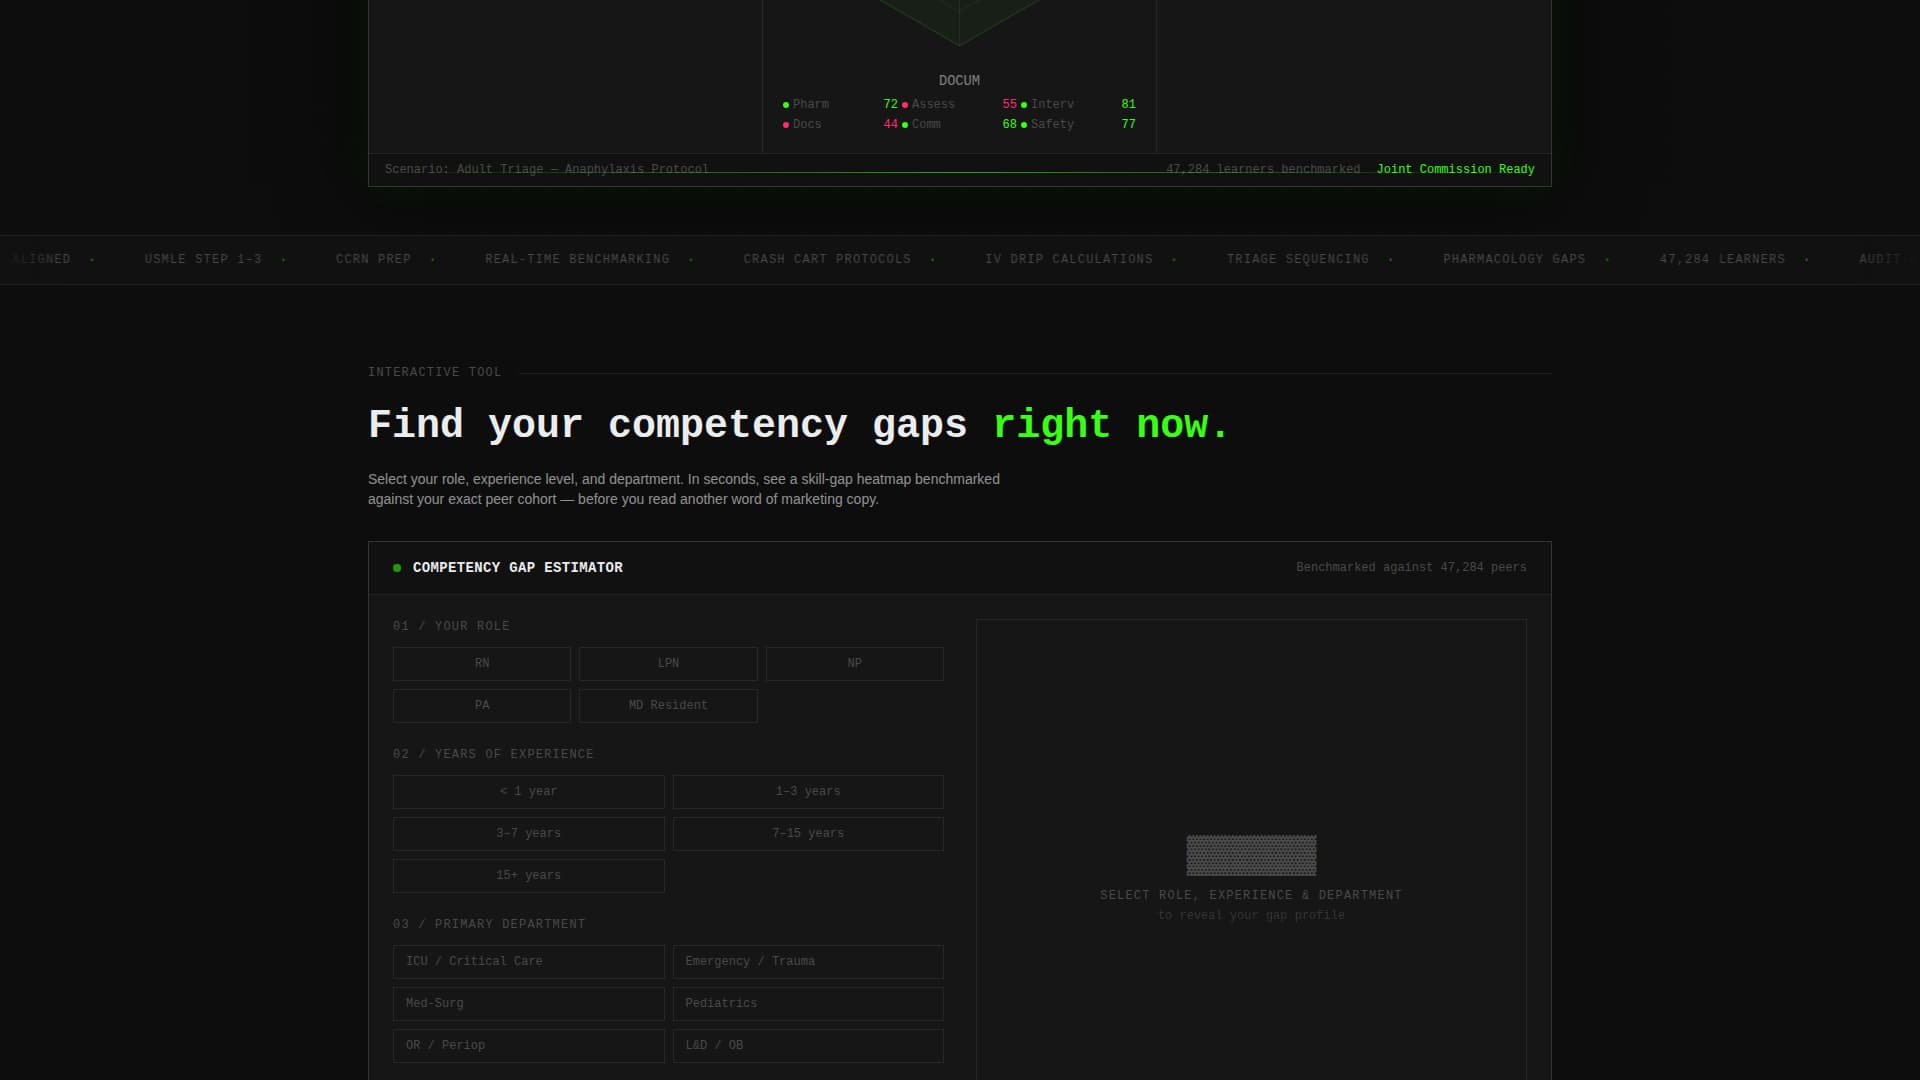Click the Pharm score legend entry
This screenshot has height=1080, width=1920.
(x=840, y=104)
